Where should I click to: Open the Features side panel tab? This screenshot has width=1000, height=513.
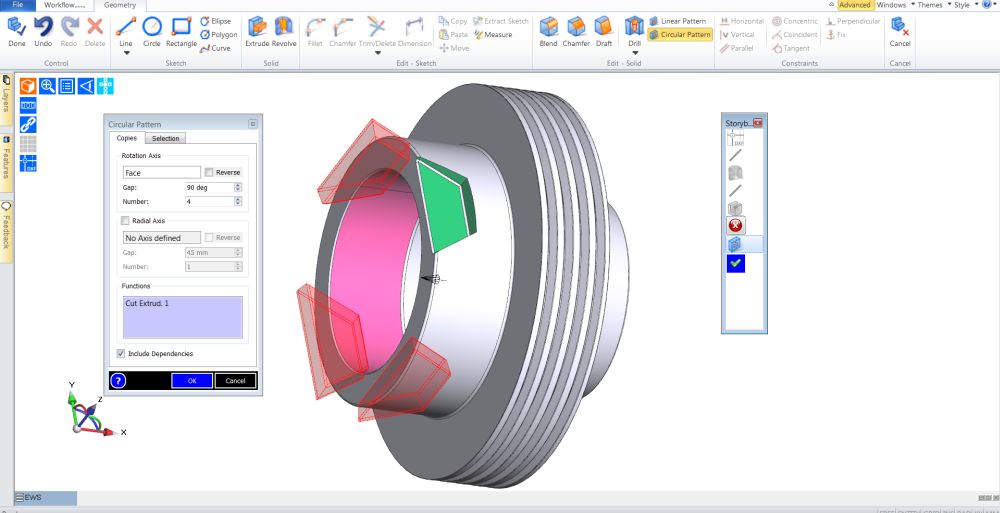[6, 161]
